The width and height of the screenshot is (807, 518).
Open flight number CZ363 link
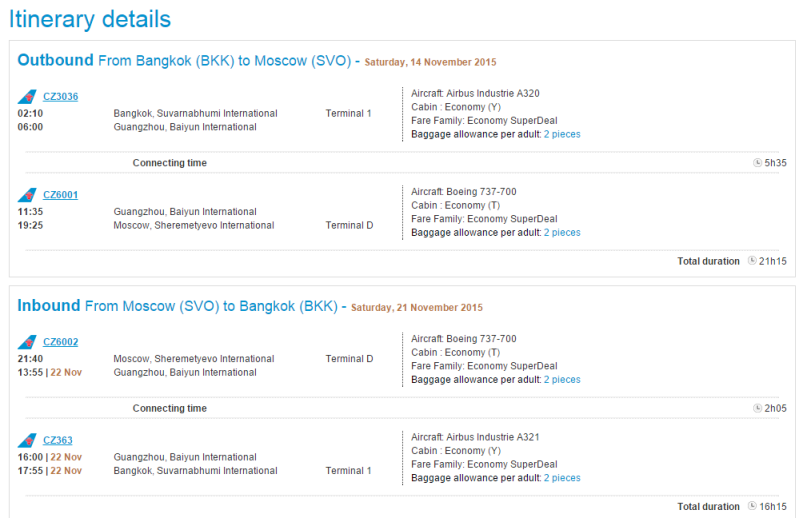(58, 440)
